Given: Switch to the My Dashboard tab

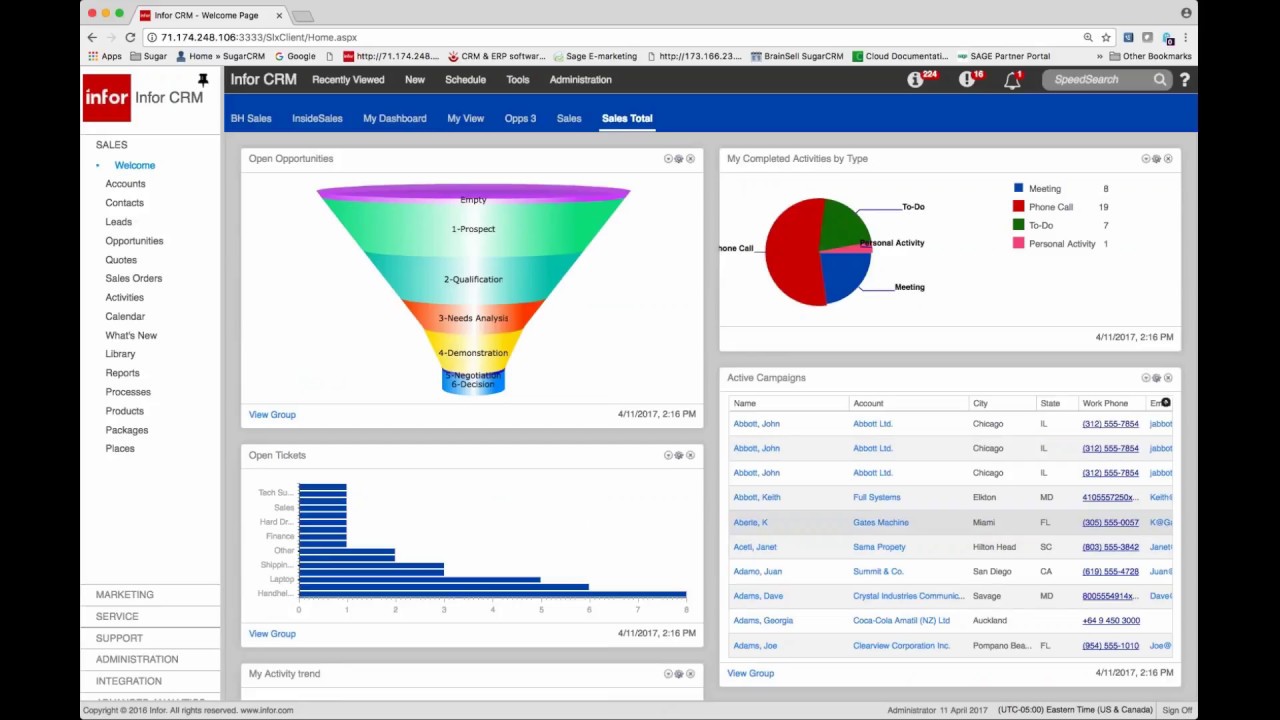Looking at the screenshot, I should [x=395, y=118].
